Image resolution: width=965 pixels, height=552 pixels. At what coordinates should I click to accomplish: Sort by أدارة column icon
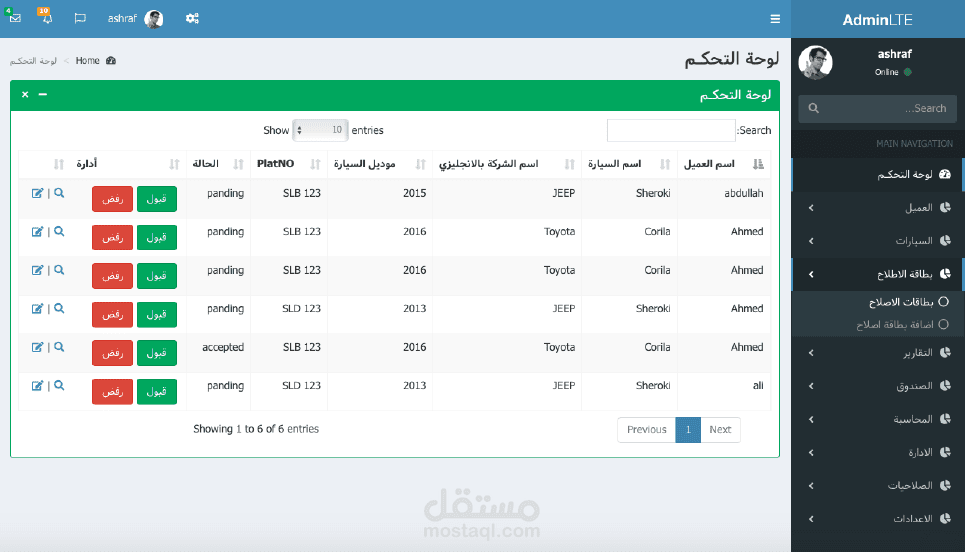point(175,164)
